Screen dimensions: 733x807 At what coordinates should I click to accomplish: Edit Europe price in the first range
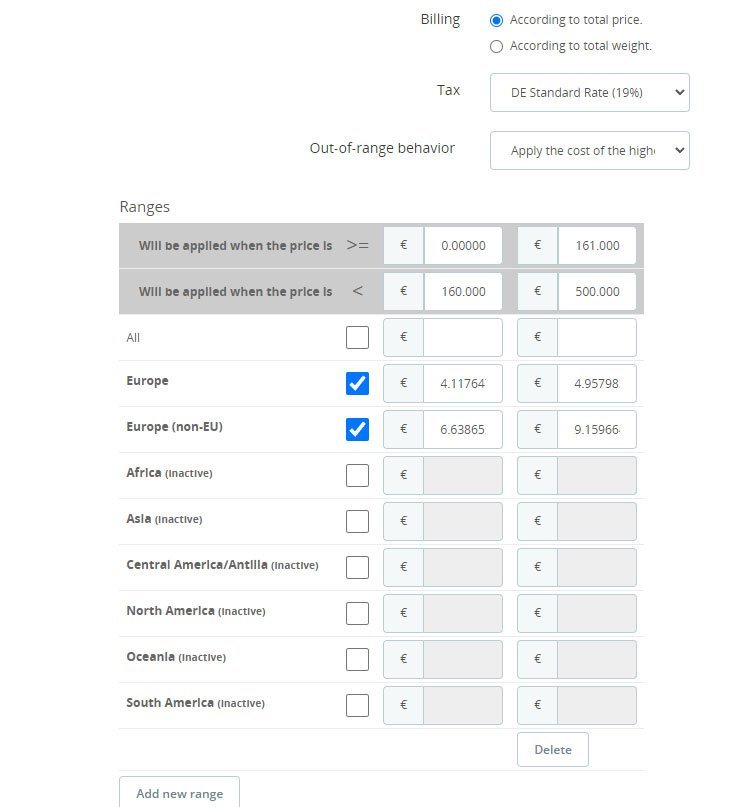[x=462, y=383]
